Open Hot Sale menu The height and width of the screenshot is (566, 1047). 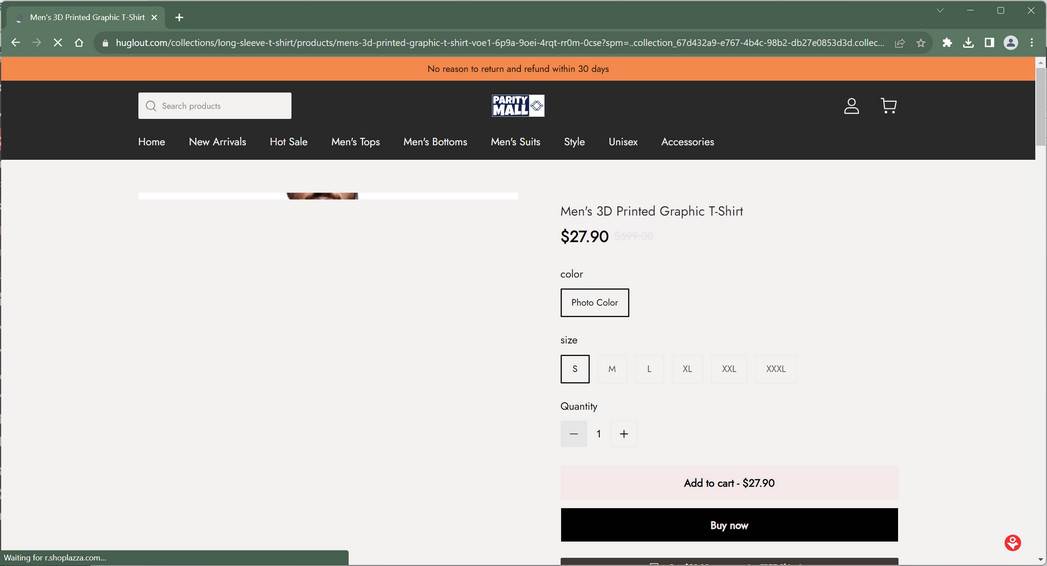(288, 142)
